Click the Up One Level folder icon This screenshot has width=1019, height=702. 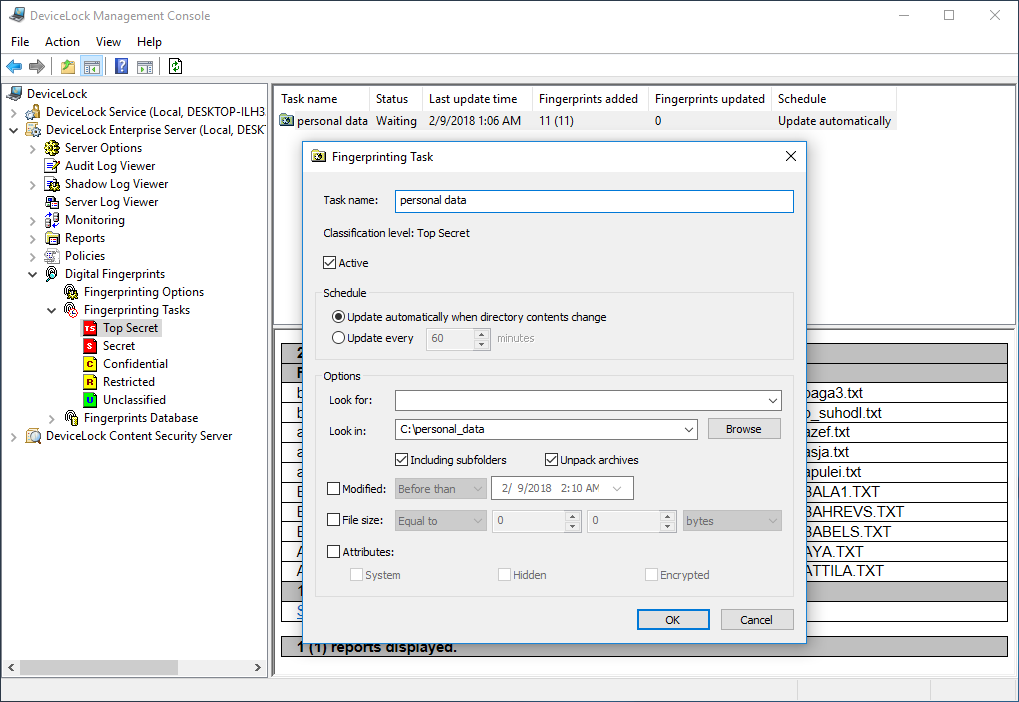tap(68, 67)
